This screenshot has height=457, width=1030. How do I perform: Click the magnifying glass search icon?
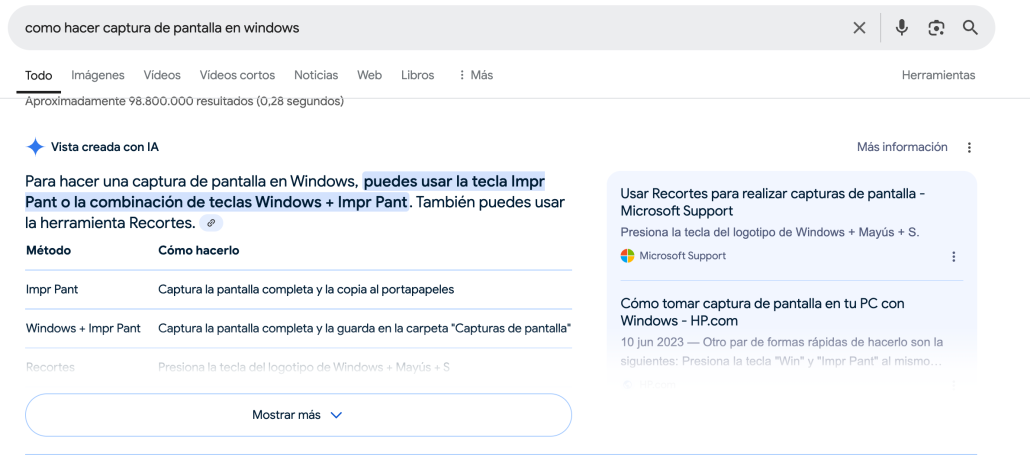(970, 28)
